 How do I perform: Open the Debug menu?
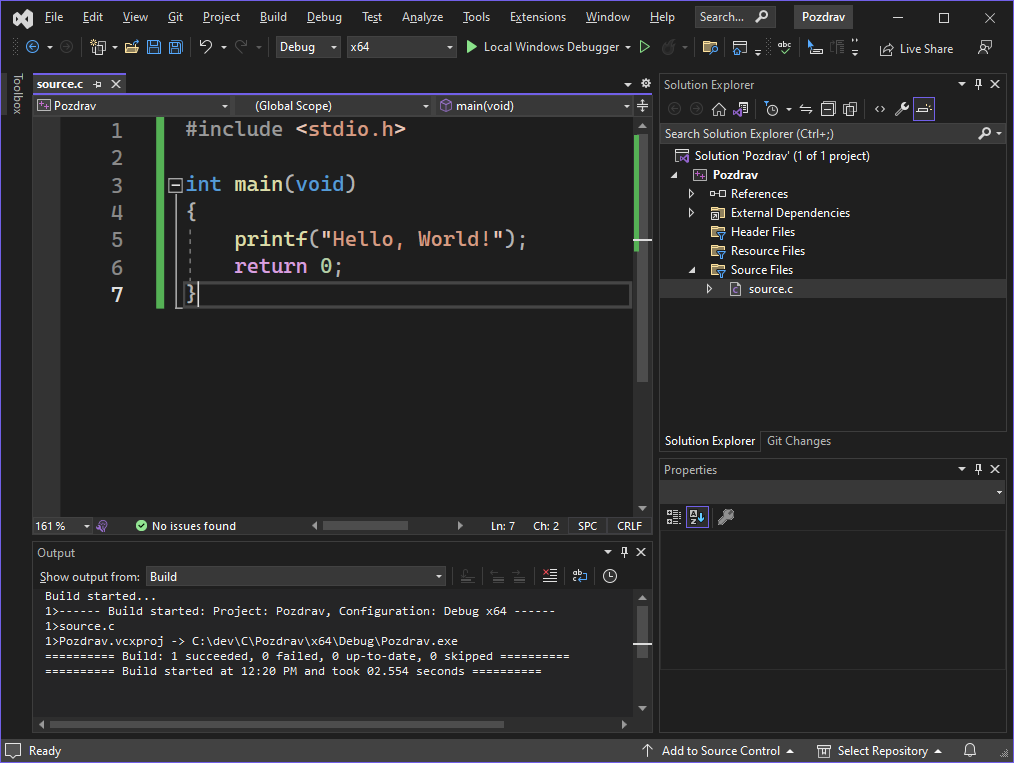324,17
